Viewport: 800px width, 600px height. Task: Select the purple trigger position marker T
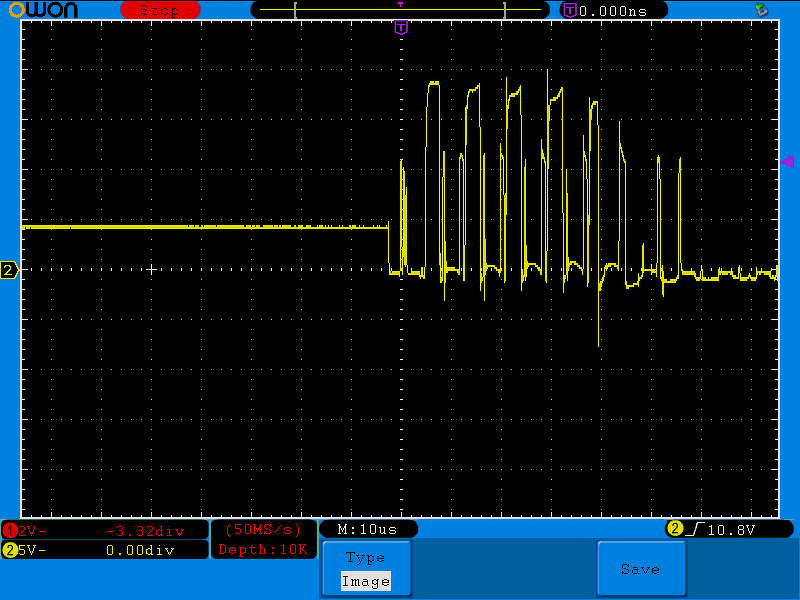coord(402,27)
